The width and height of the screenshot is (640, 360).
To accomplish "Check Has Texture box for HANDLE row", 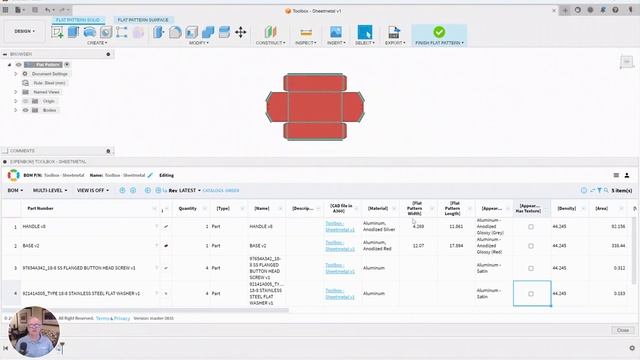I will click(531, 227).
